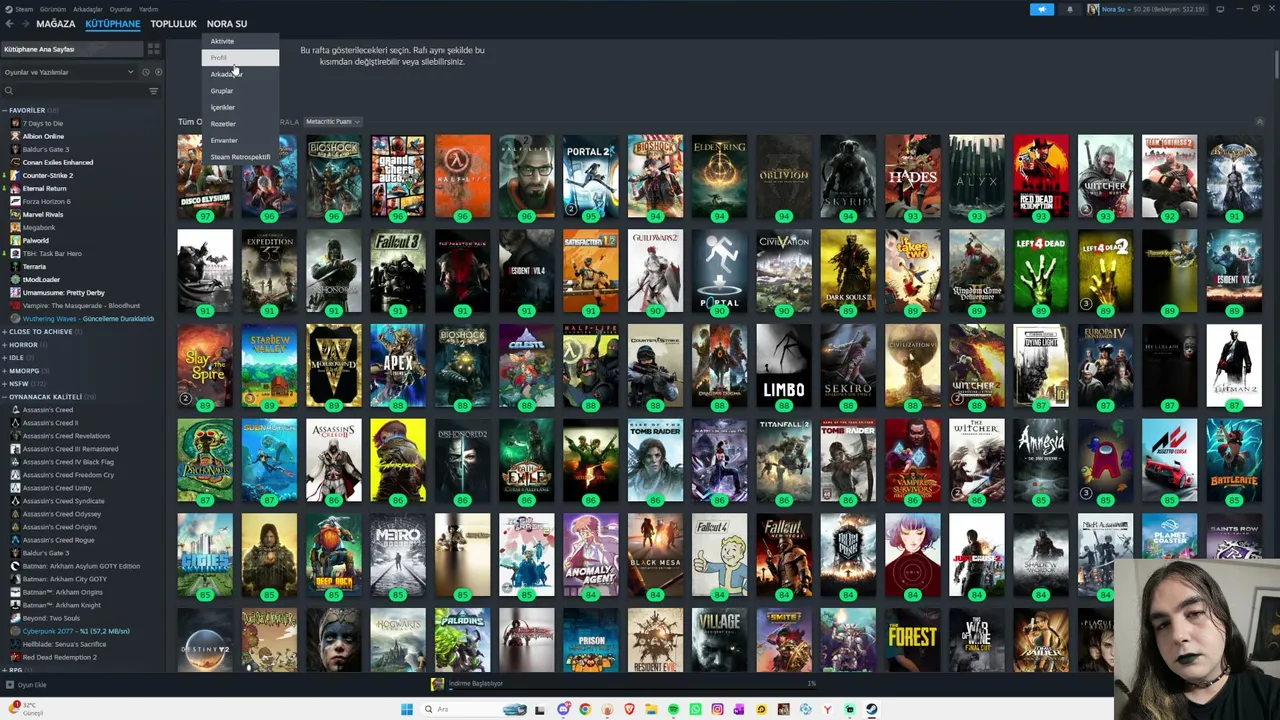This screenshot has width=1280, height=720.
Task: Select Envanter from the dropdown menu
Action: click(240, 140)
